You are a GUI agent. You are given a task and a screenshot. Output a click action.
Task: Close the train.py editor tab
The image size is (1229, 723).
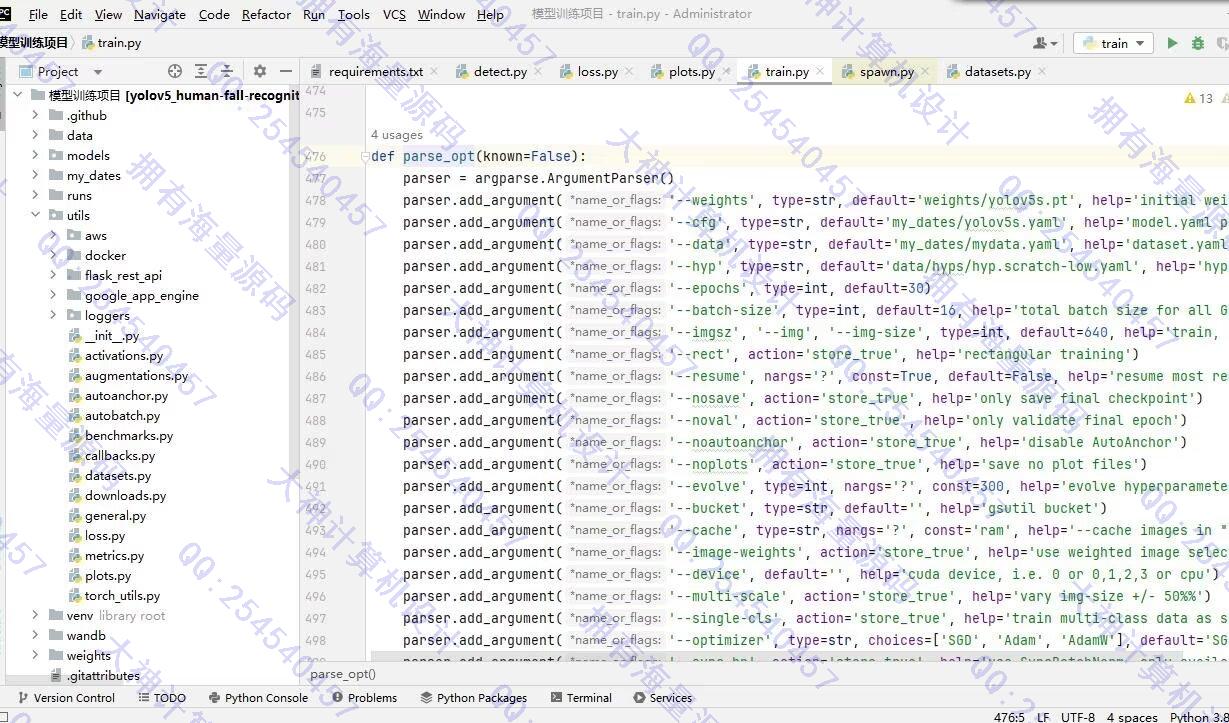(820, 72)
